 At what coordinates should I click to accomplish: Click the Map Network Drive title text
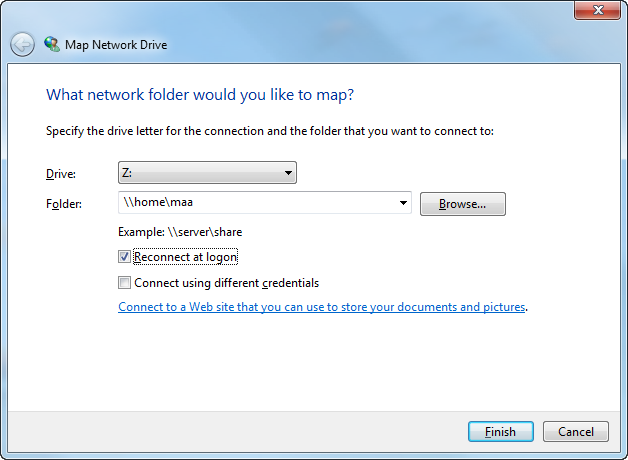coord(116,45)
